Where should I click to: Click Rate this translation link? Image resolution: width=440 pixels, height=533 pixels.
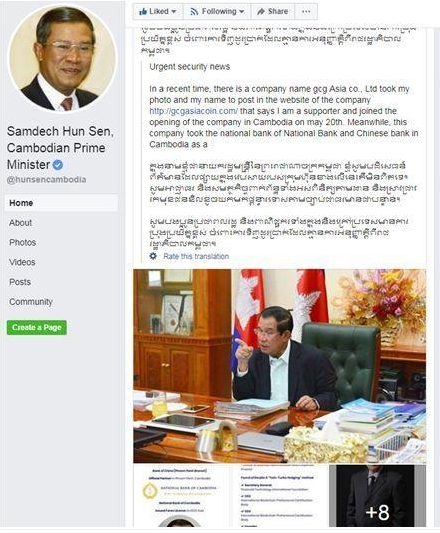click(196, 256)
